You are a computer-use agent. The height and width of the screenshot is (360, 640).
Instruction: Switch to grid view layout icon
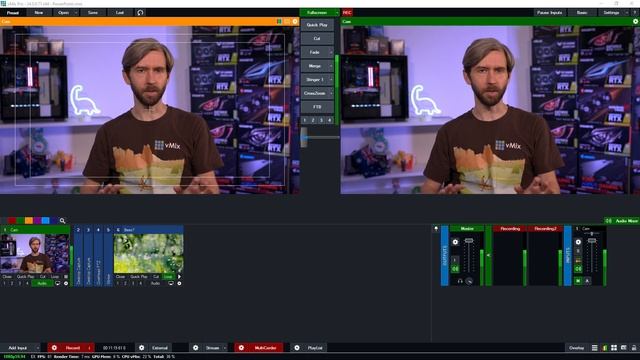614,348
